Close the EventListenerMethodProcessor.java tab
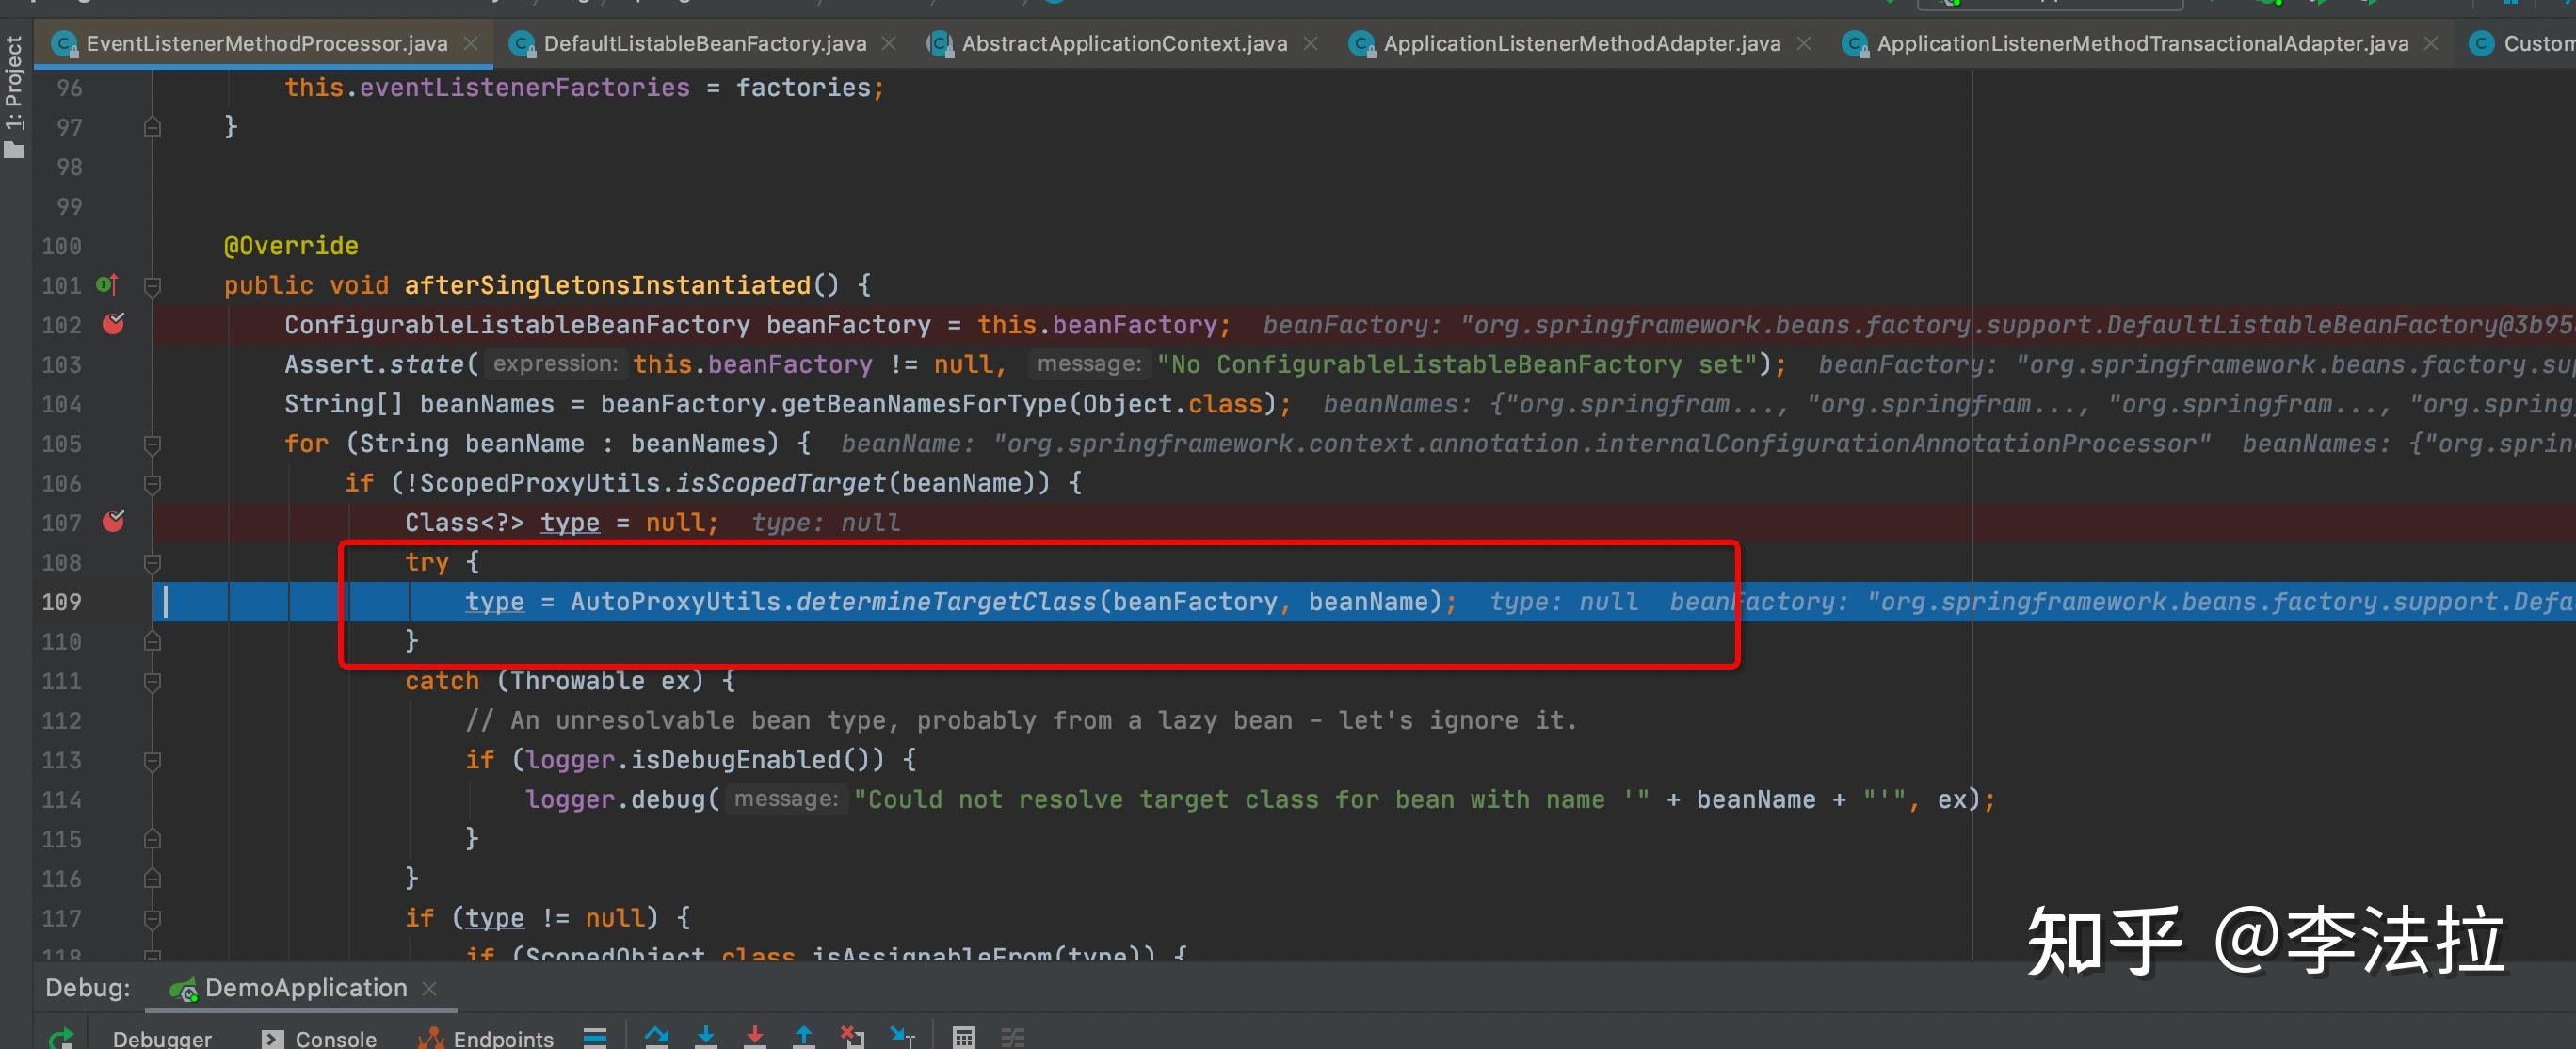This screenshot has height=1049, width=2576. click(471, 44)
